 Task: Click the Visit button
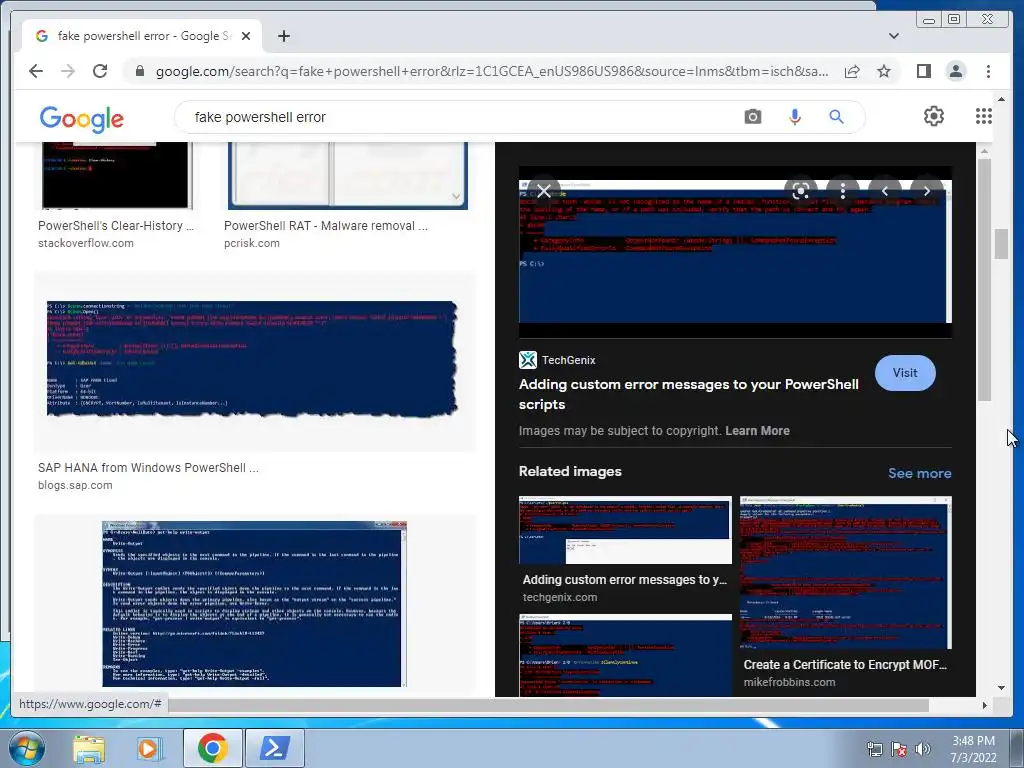tap(905, 373)
